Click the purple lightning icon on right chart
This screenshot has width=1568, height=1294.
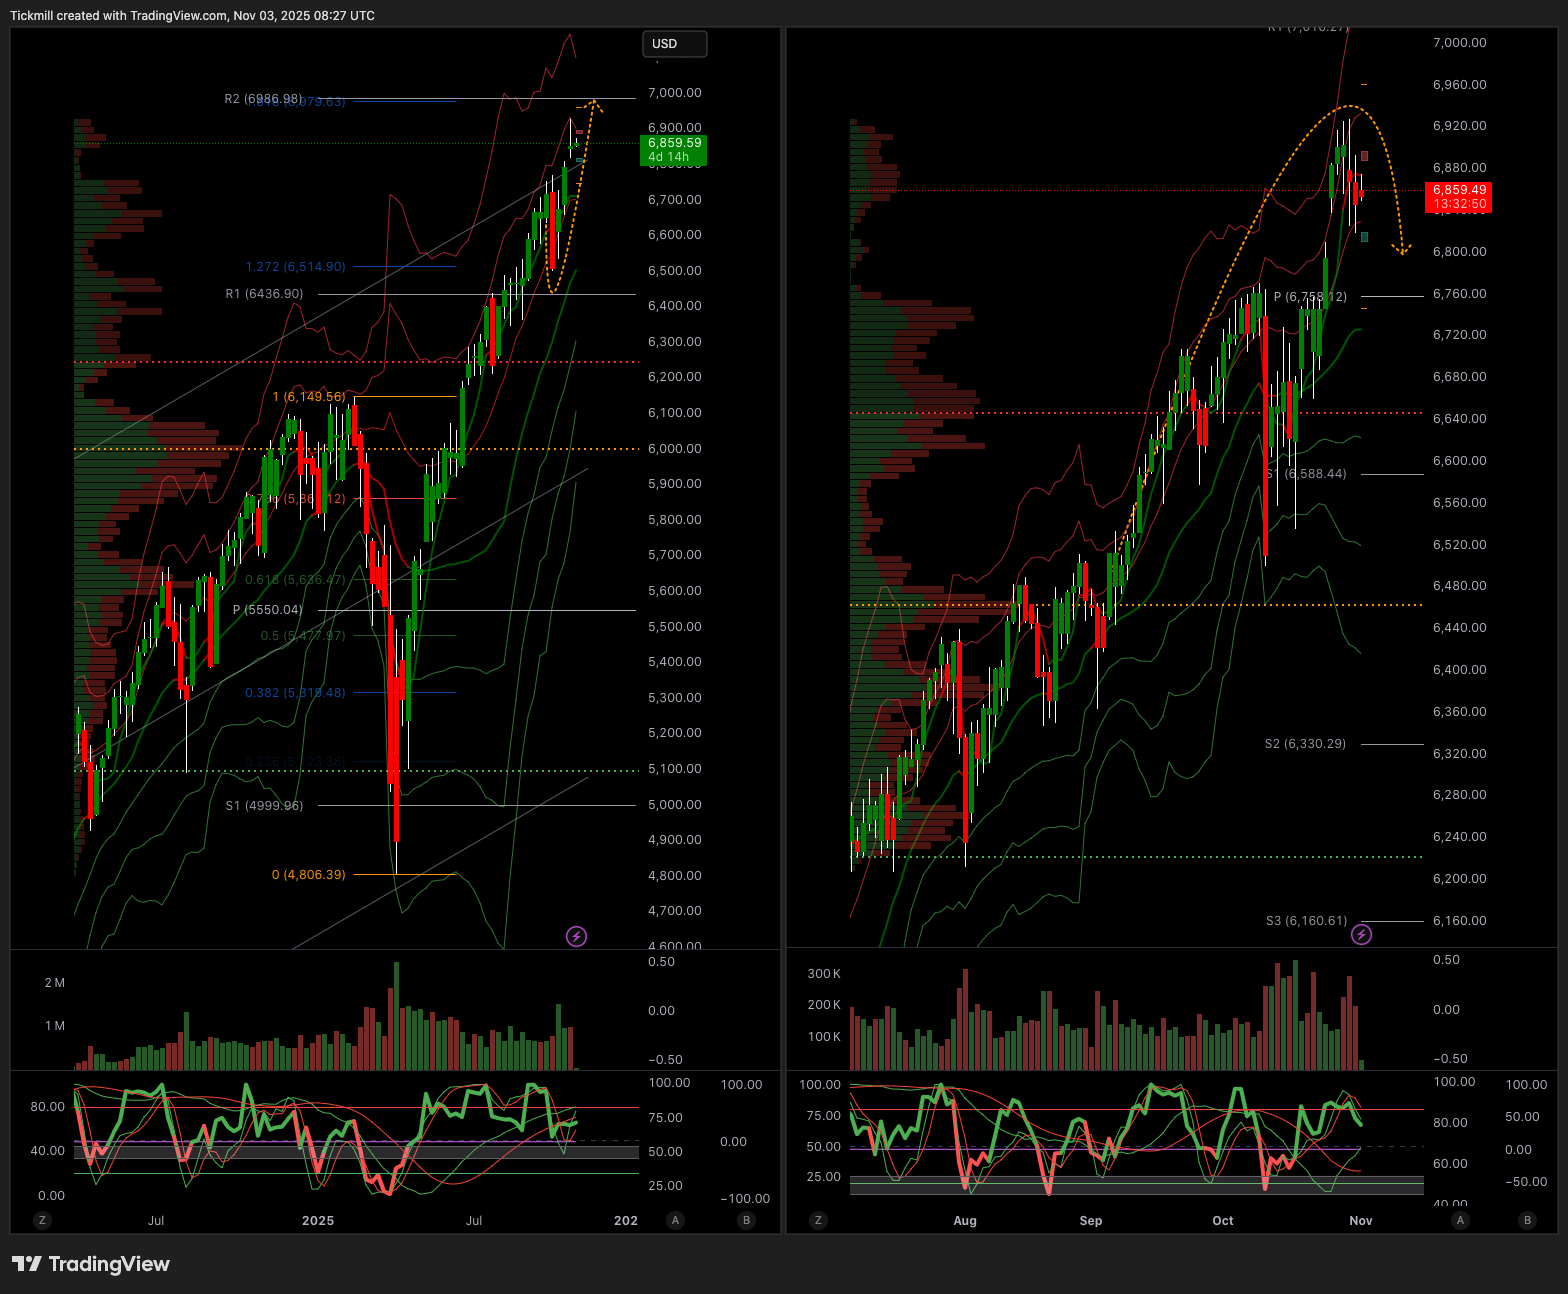(x=1361, y=934)
